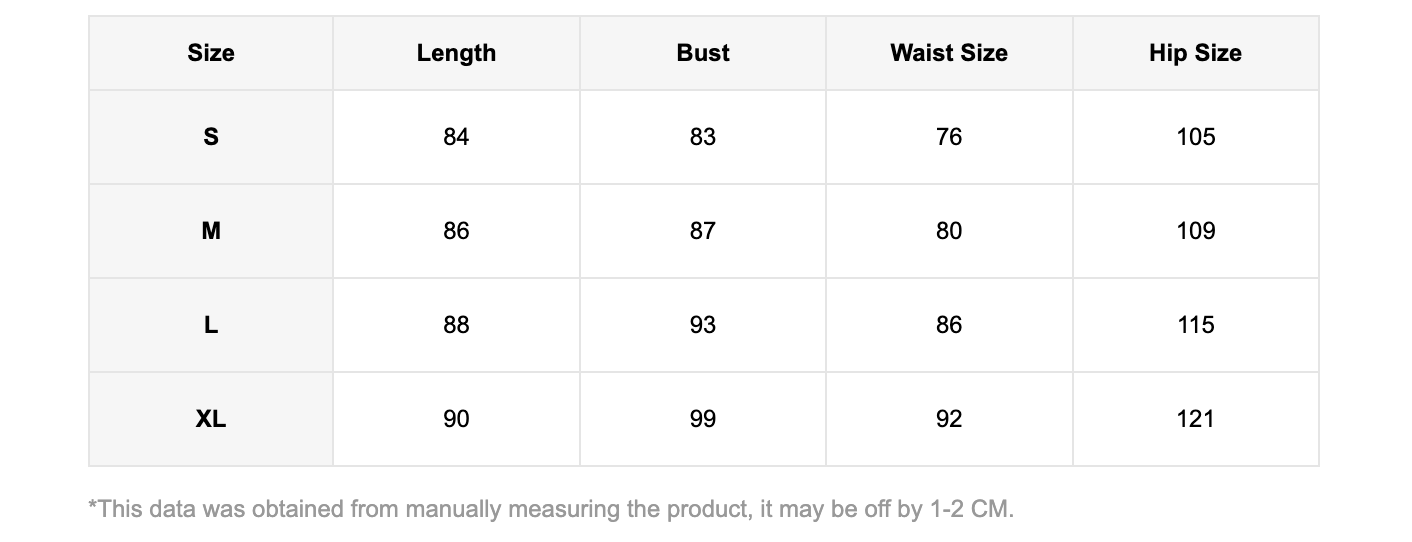Select the M size row label
1412x542 pixels.
pos(211,231)
